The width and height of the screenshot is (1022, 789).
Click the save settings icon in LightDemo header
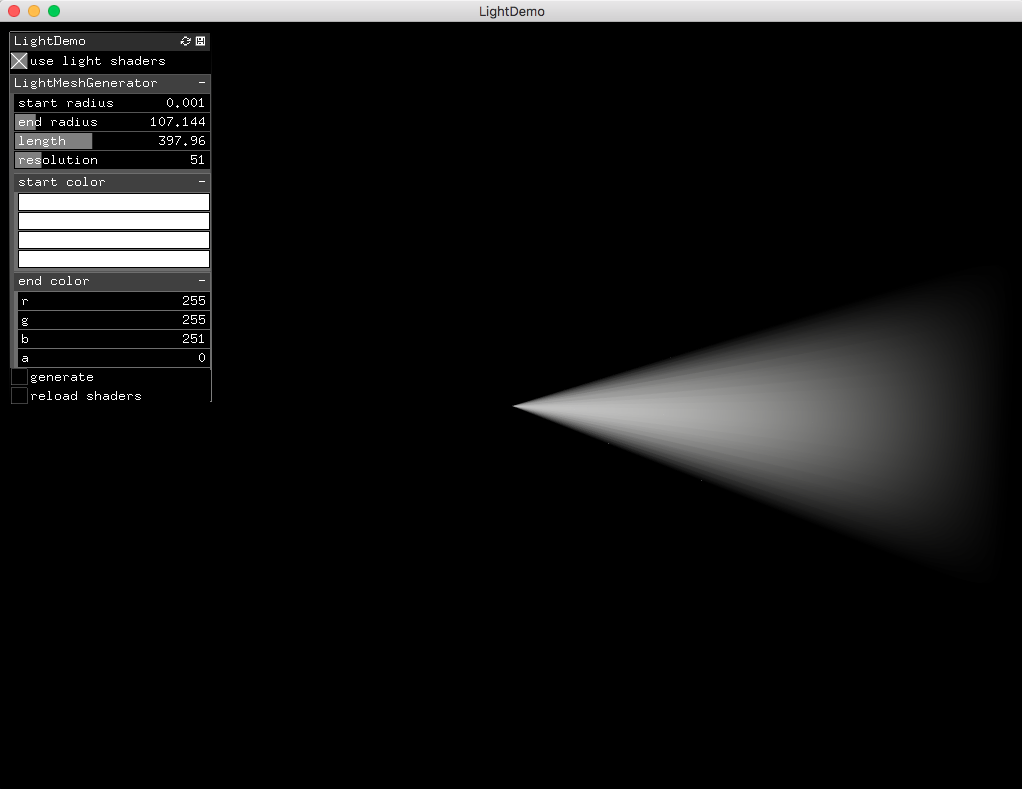[x=198, y=41]
